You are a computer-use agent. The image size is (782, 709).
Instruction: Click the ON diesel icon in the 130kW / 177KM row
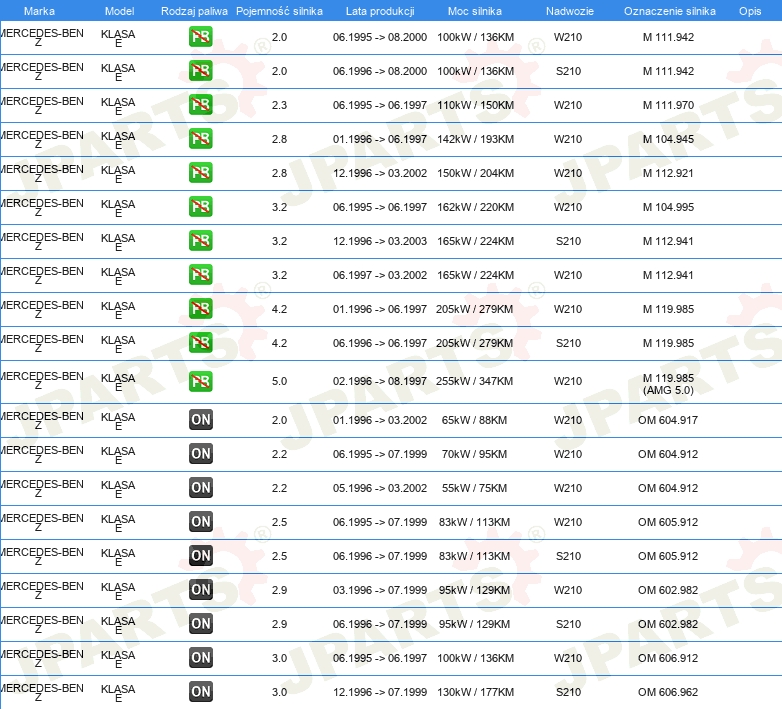200,691
